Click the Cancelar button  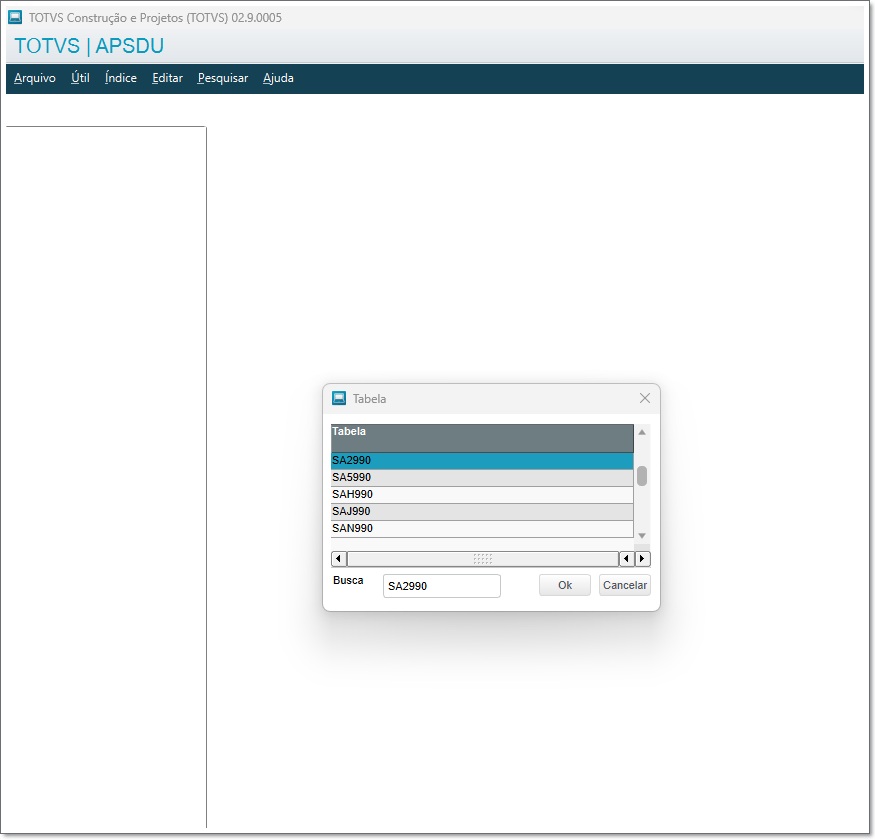coord(625,585)
